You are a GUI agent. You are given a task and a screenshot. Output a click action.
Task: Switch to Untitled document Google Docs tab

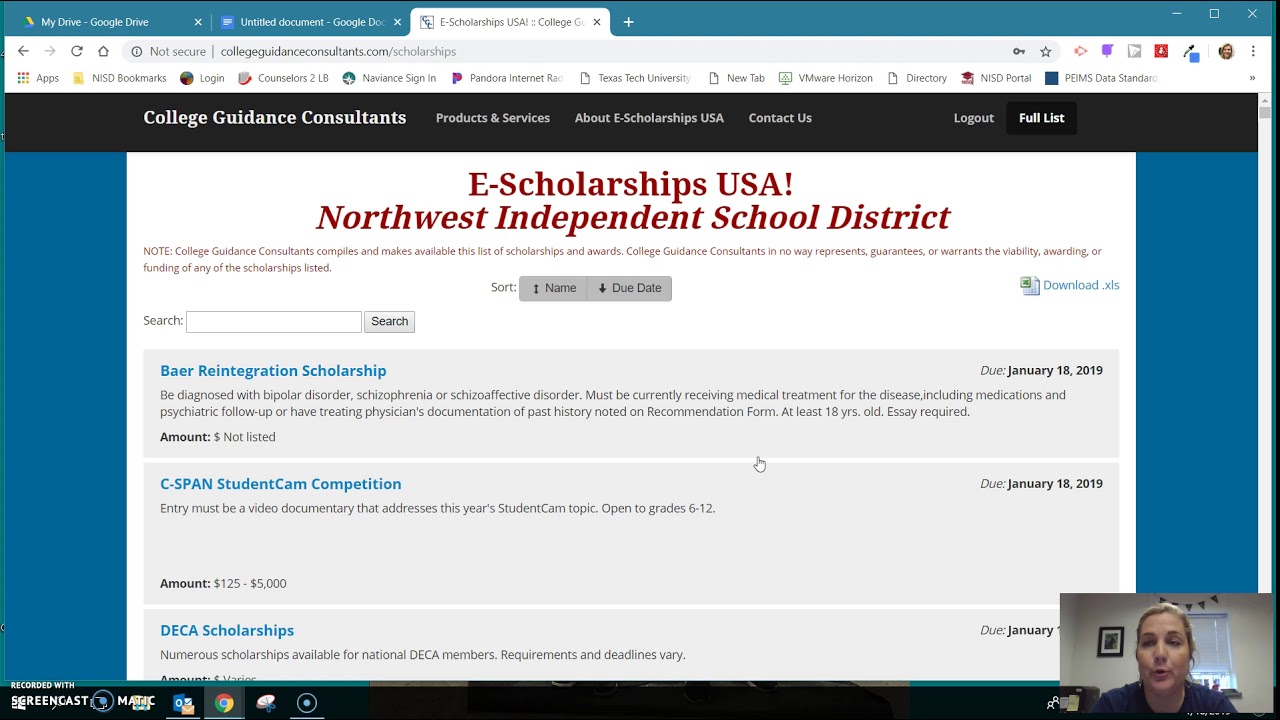pyautogui.click(x=310, y=21)
